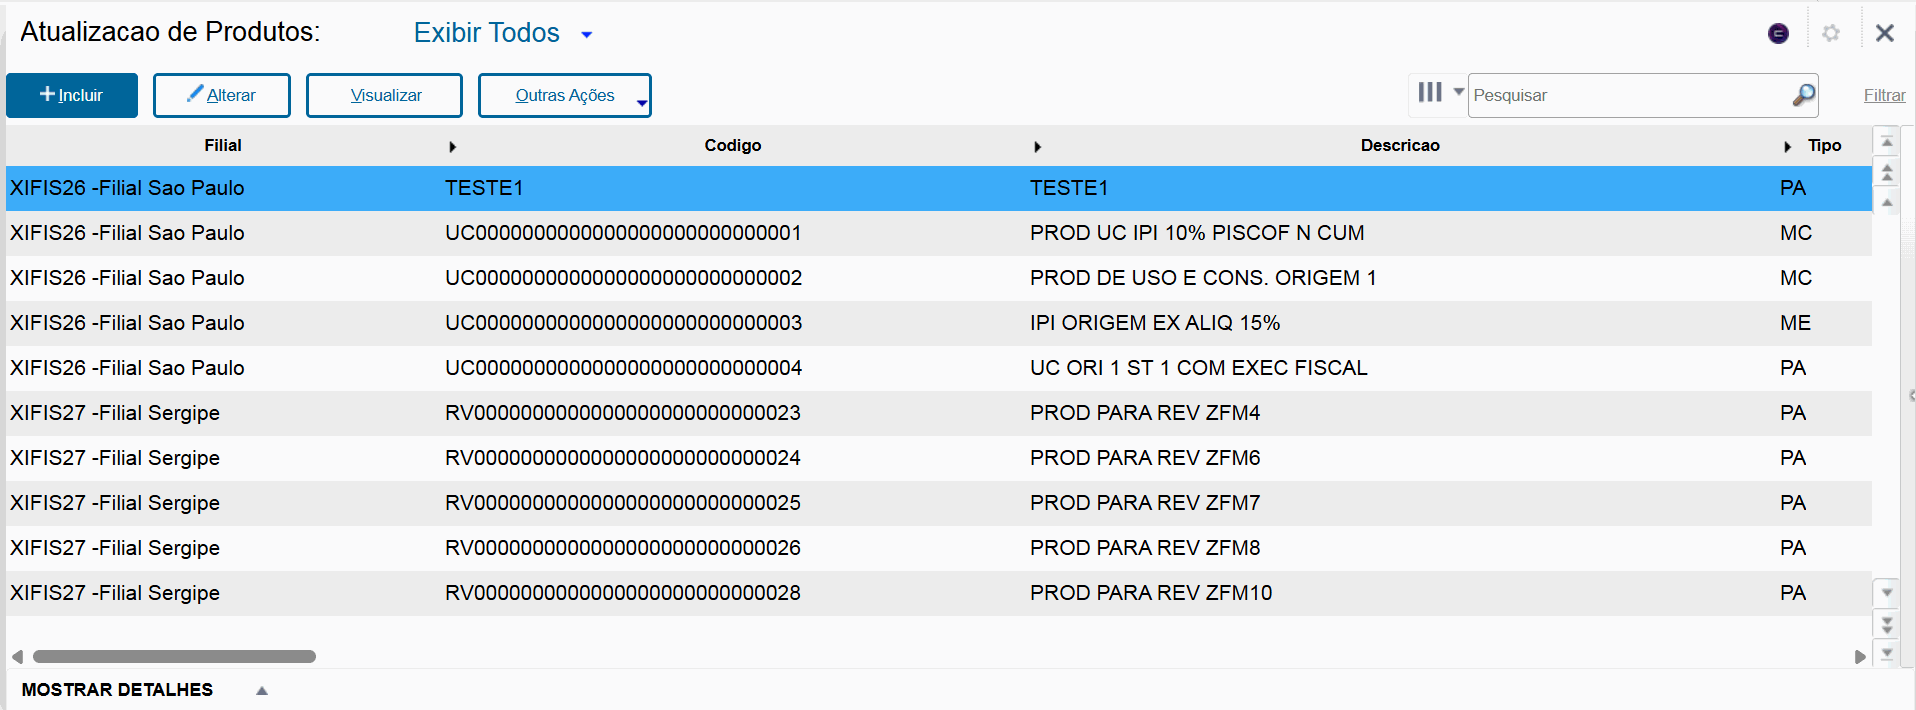1916x710 pixels.
Task: Sort by the Codigo column header
Action: [732, 145]
